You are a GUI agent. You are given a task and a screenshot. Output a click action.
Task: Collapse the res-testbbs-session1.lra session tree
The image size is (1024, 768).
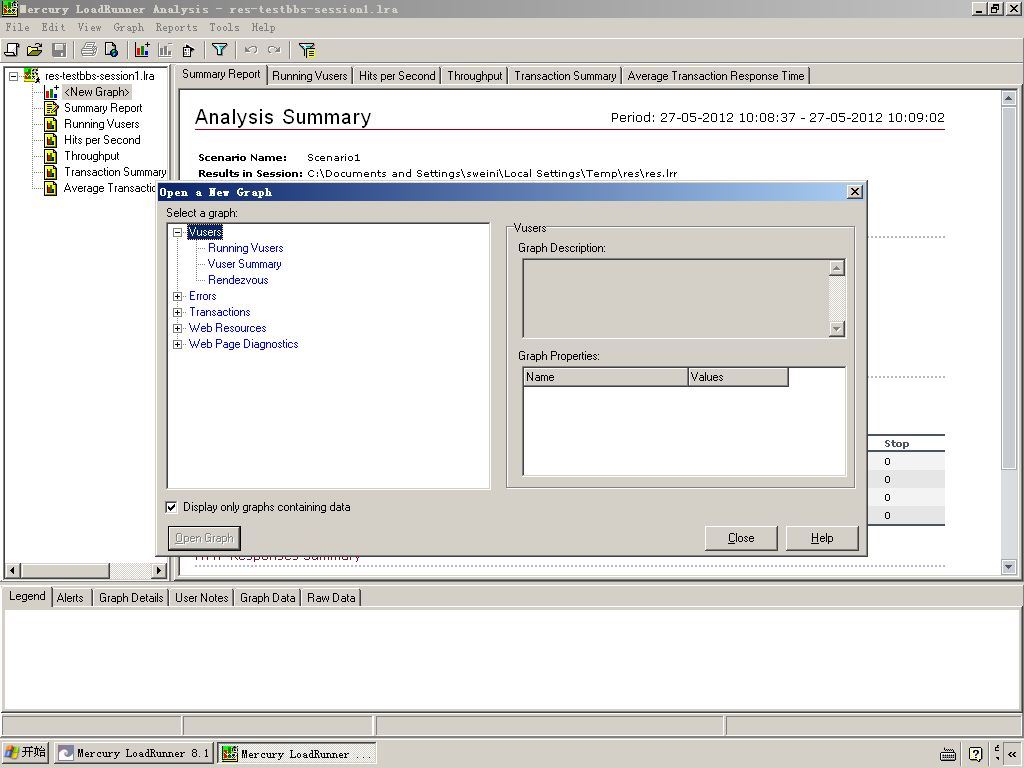pos(13,76)
